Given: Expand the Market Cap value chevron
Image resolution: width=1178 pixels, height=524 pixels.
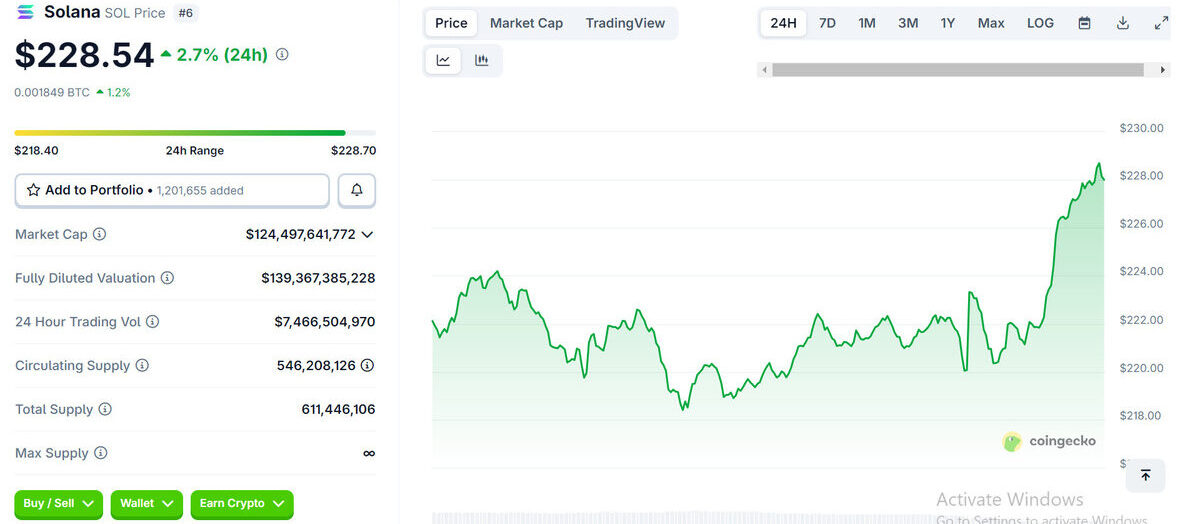Looking at the screenshot, I should (x=367, y=234).
